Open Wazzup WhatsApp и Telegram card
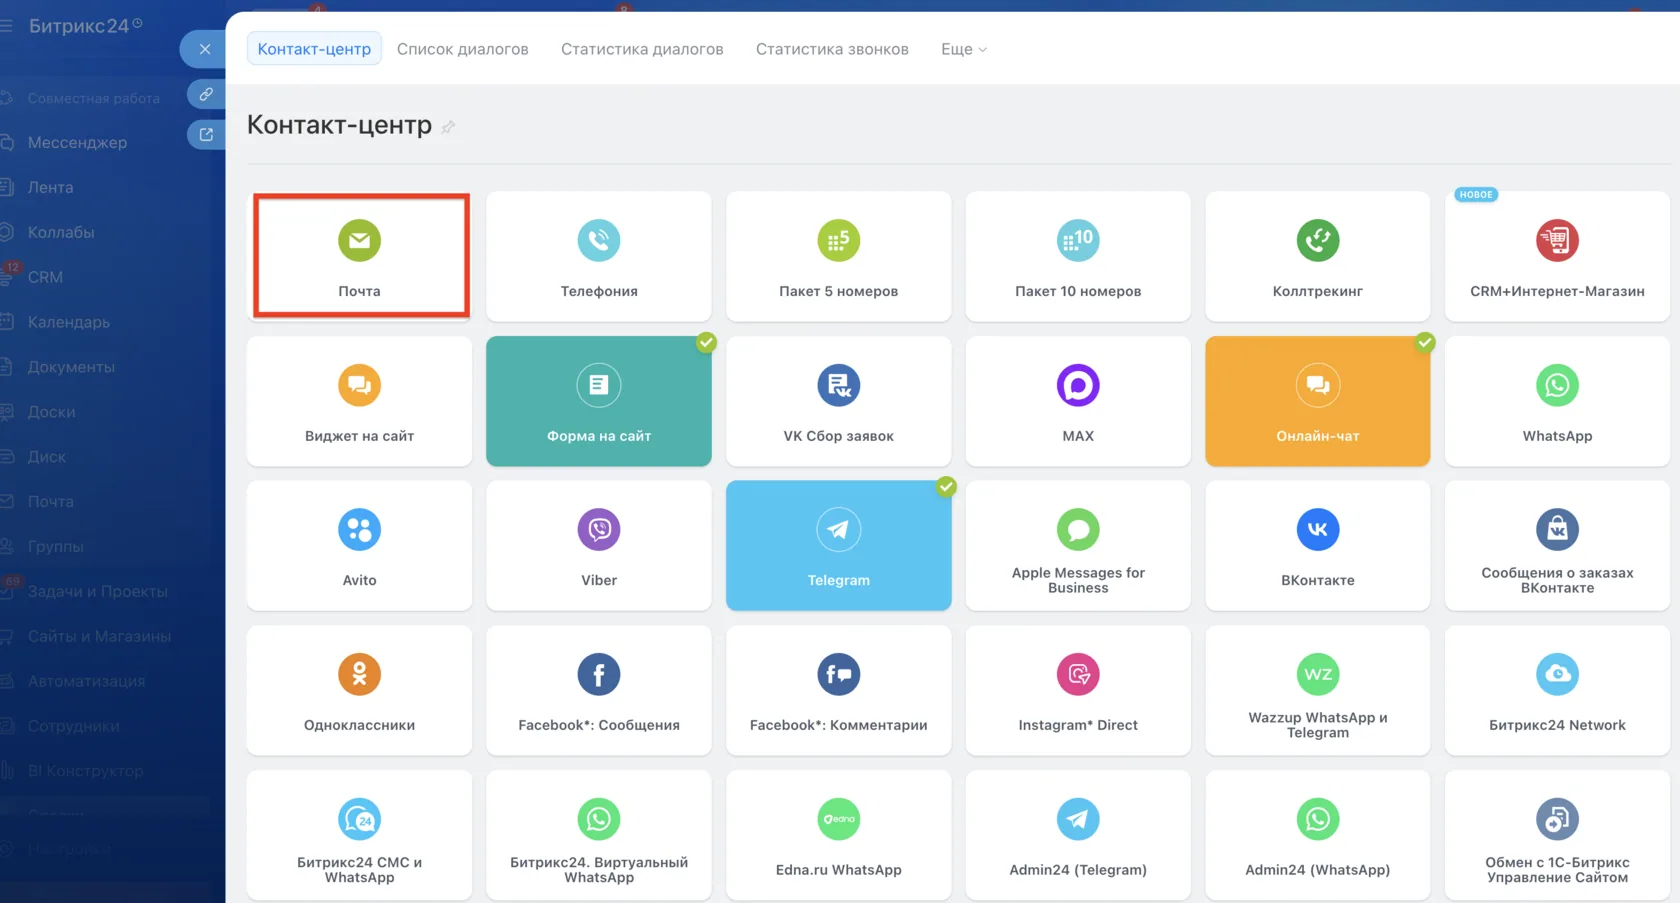 click(1318, 690)
